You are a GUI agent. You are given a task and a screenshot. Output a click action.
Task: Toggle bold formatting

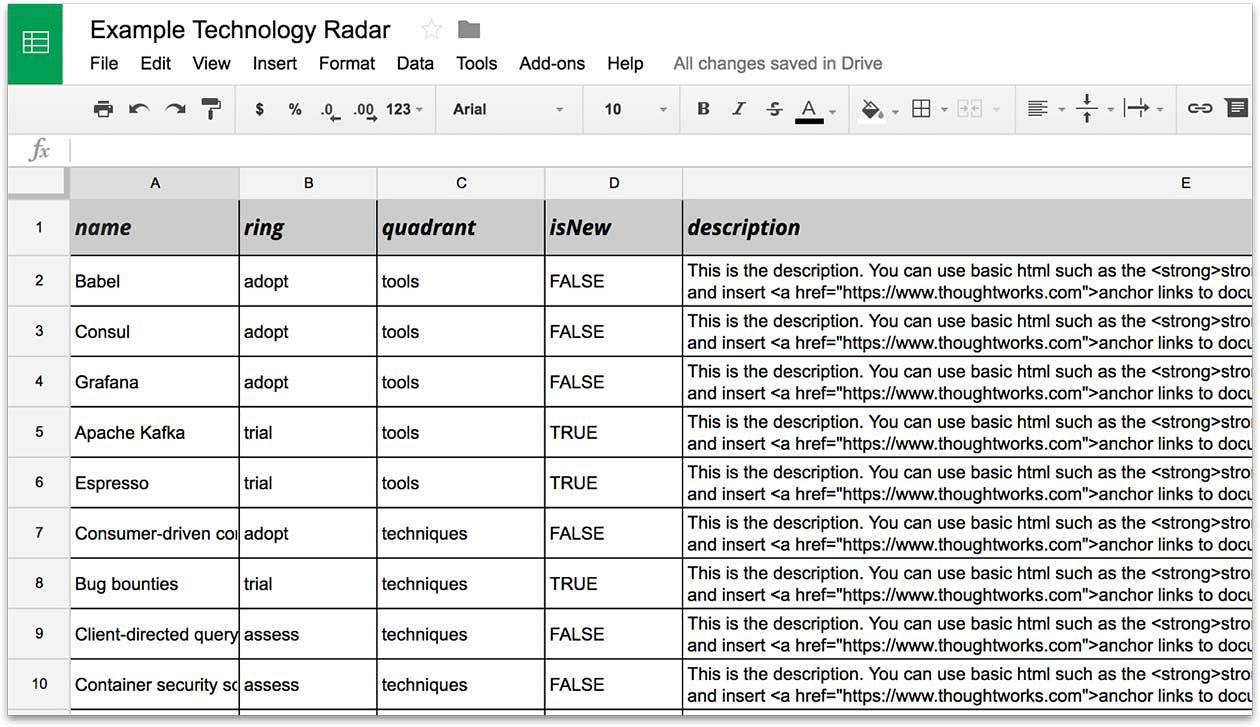[703, 109]
